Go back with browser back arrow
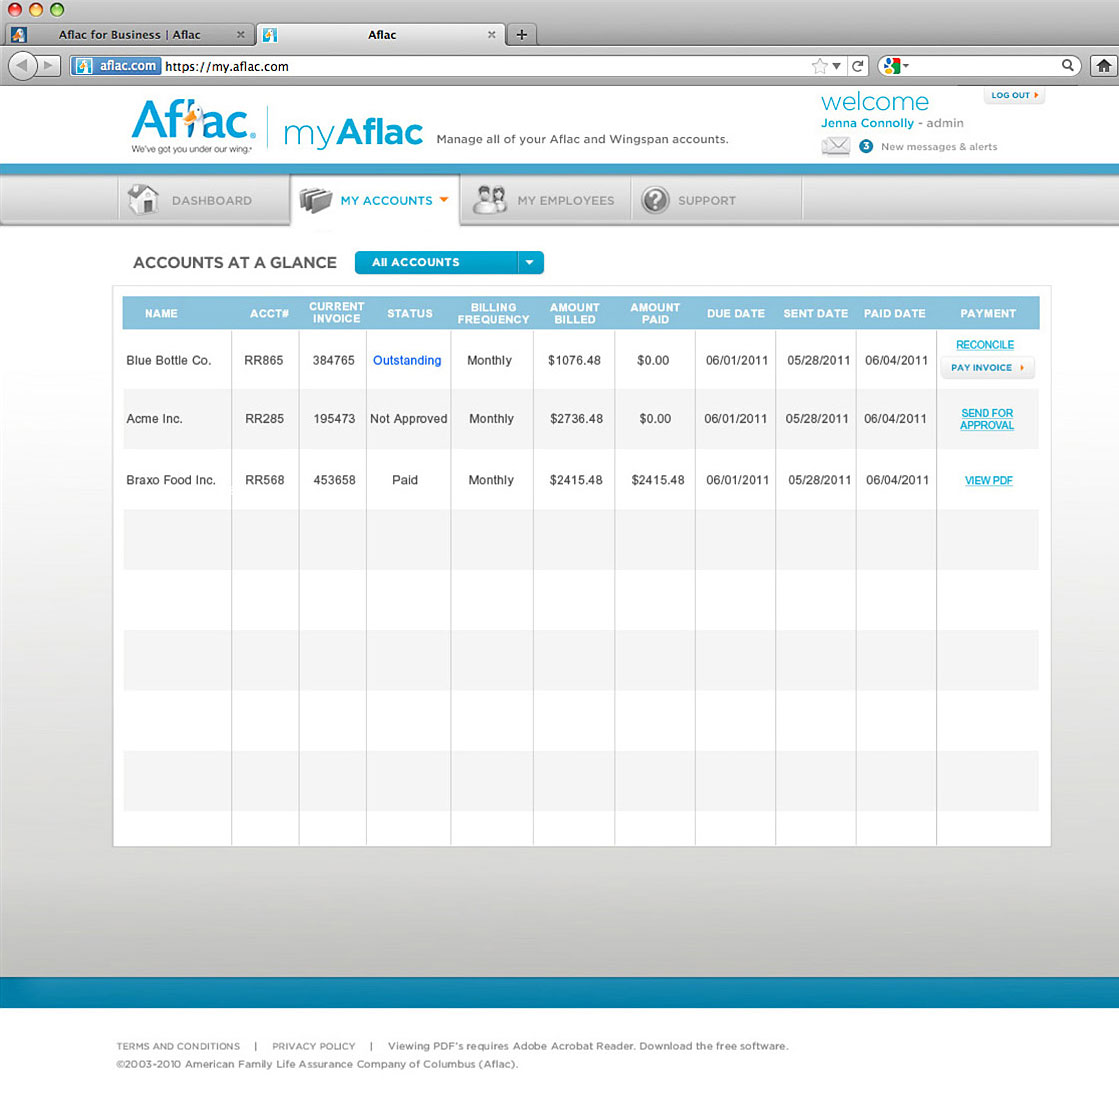Image resolution: width=1119 pixels, height=1095 pixels. click(22, 66)
